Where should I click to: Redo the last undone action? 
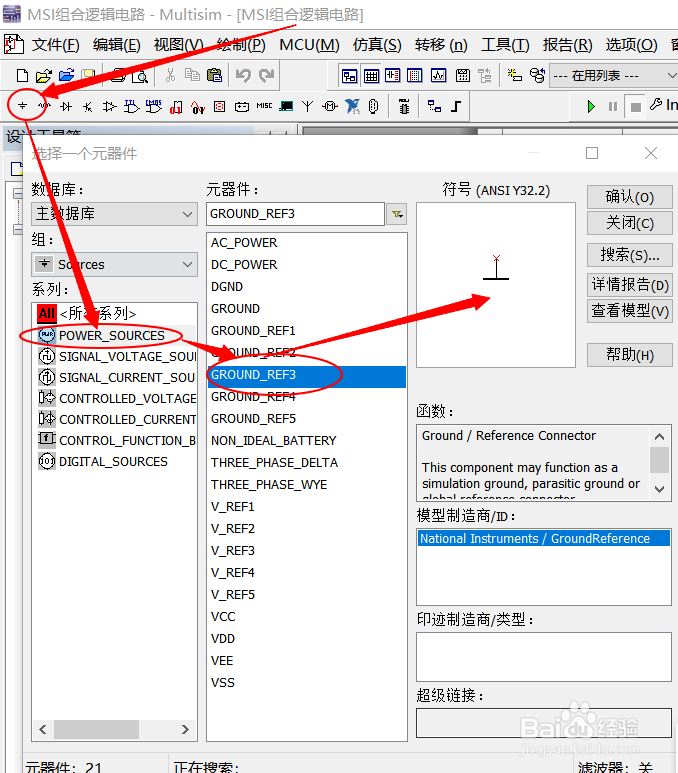[x=266, y=75]
